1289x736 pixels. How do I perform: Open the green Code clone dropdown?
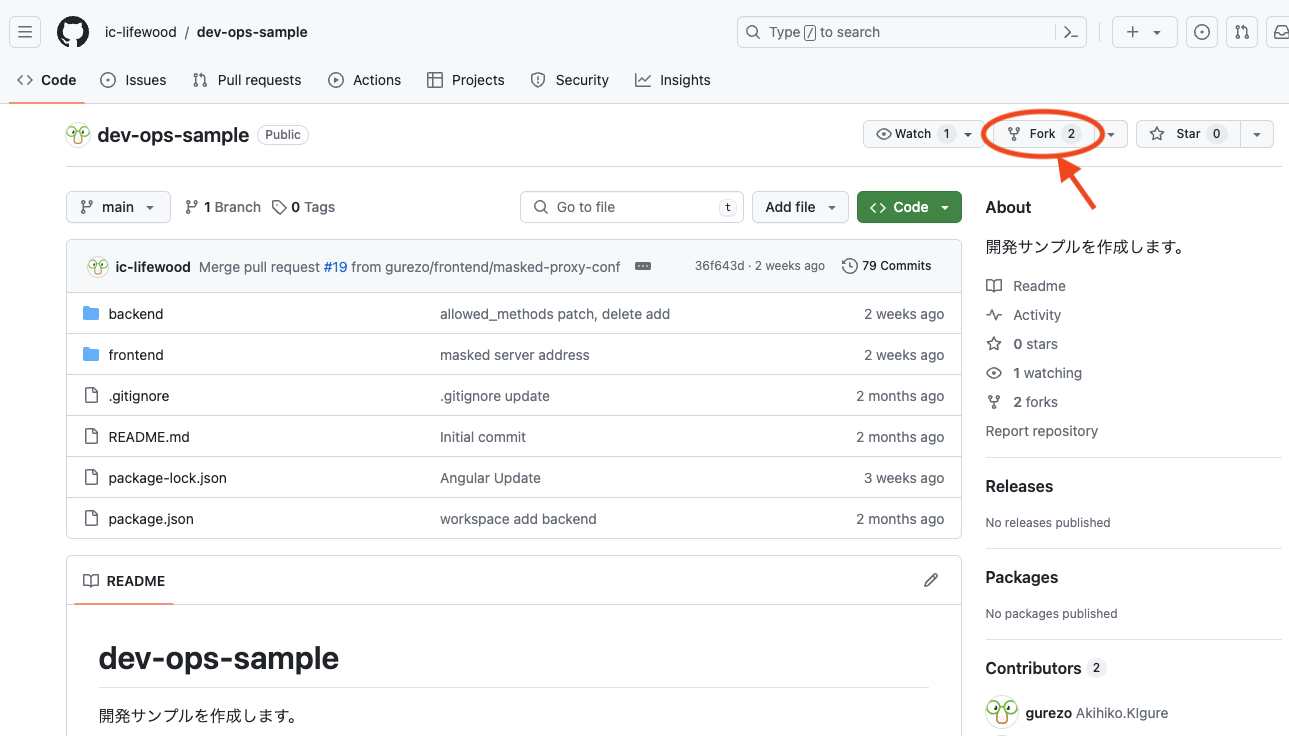(x=909, y=207)
